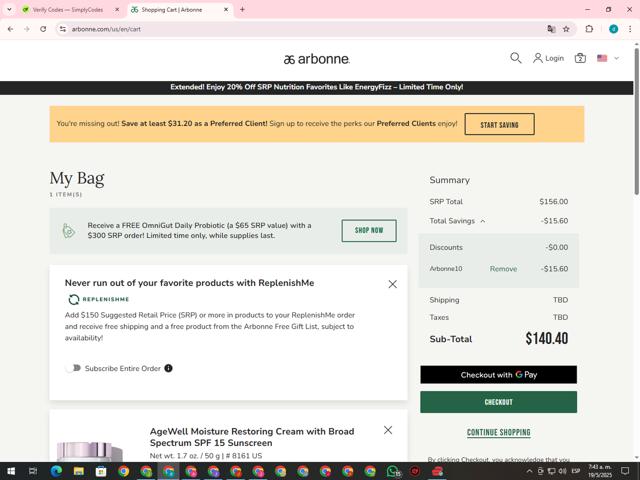Collapse the Total Savings chevron
This screenshot has height=480, width=640.
click(482, 221)
